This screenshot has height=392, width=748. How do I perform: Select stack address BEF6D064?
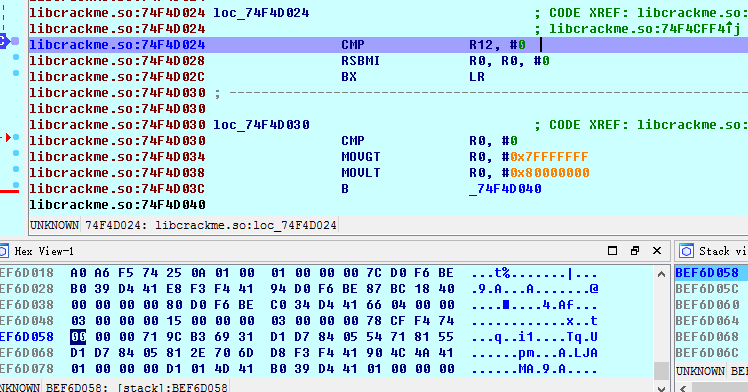coord(707,321)
